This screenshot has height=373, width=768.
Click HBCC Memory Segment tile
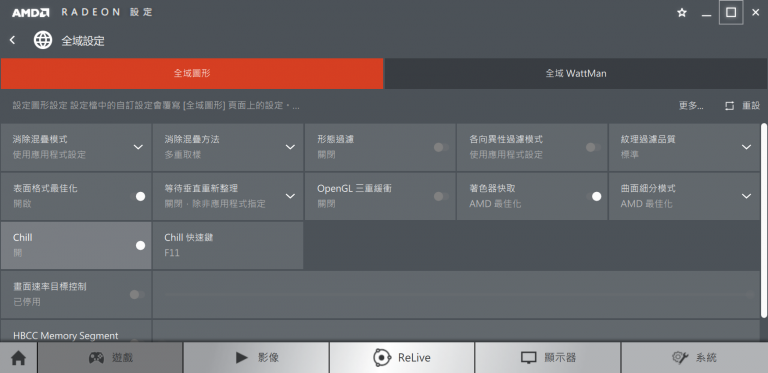click(x=76, y=331)
